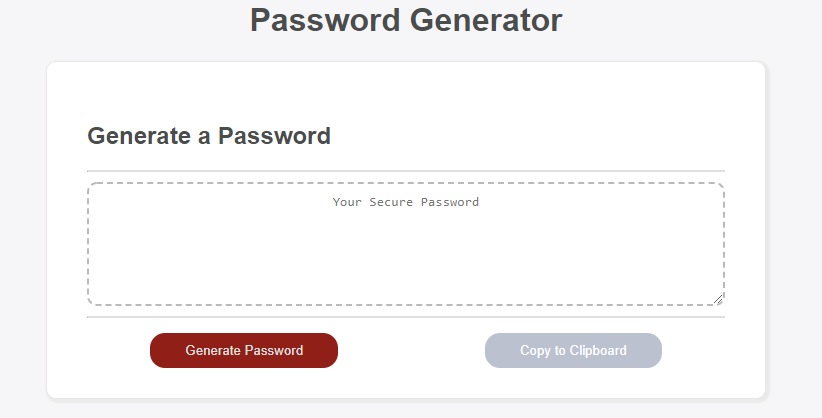Click the red Generate Password button
This screenshot has width=822, height=418.
pyautogui.click(x=244, y=350)
